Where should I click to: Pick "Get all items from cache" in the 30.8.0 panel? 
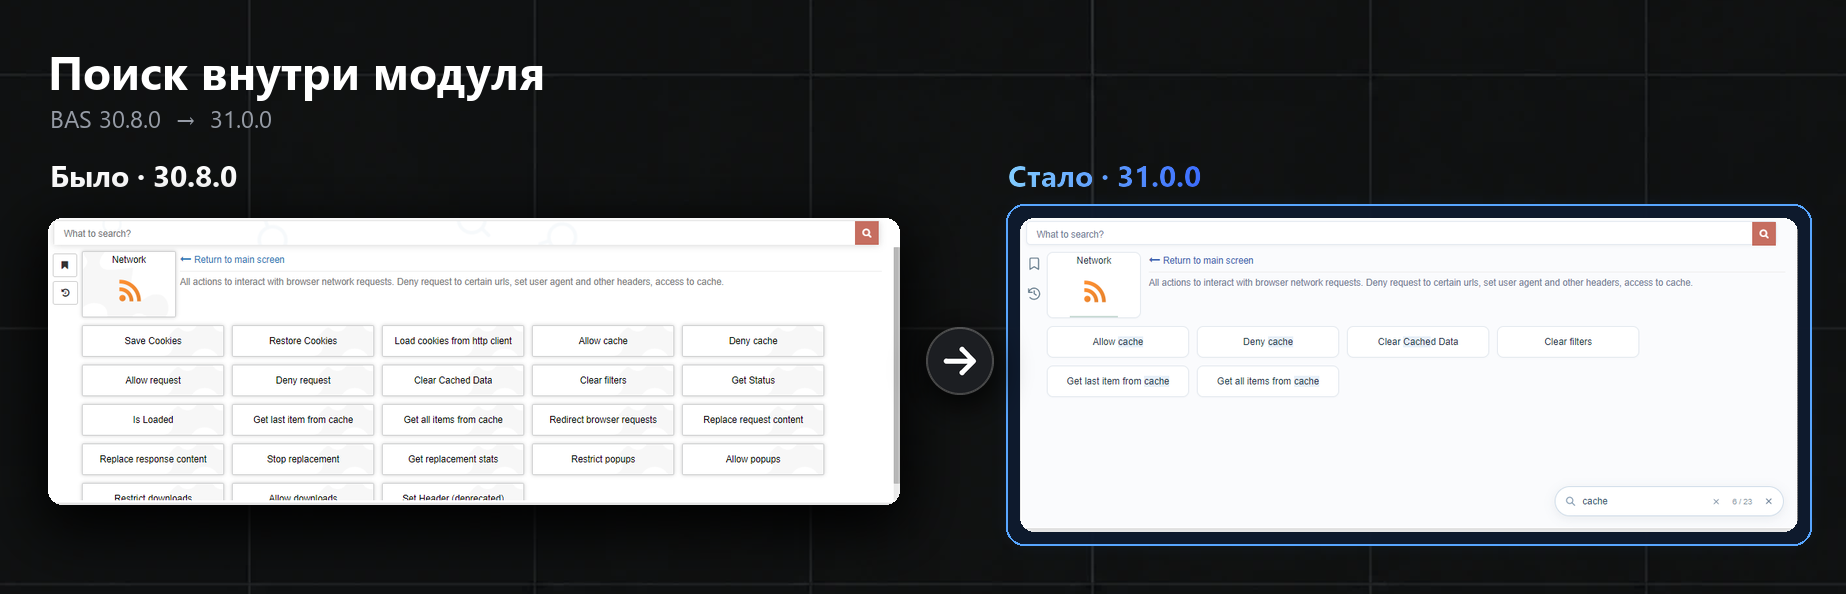click(453, 420)
